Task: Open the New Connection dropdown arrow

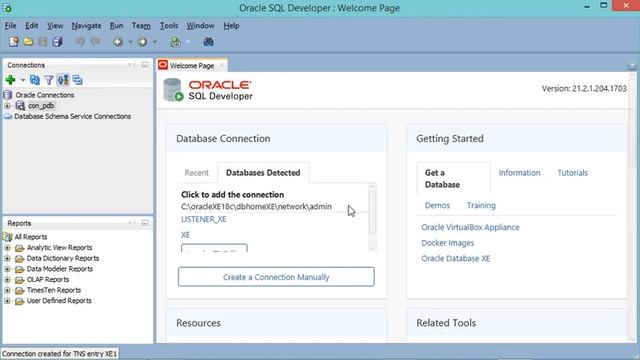Action: [23, 80]
